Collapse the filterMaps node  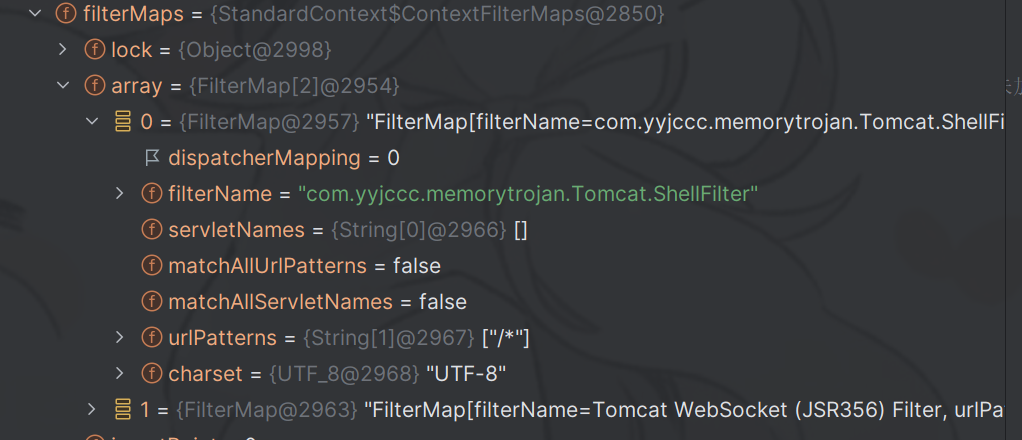(35, 14)
